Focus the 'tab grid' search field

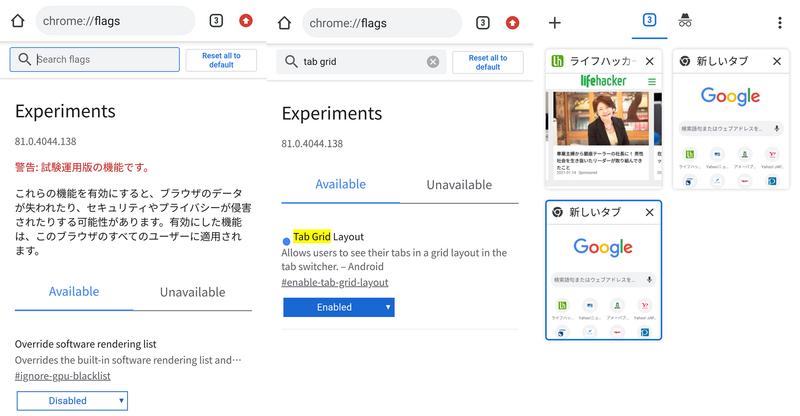361,62
